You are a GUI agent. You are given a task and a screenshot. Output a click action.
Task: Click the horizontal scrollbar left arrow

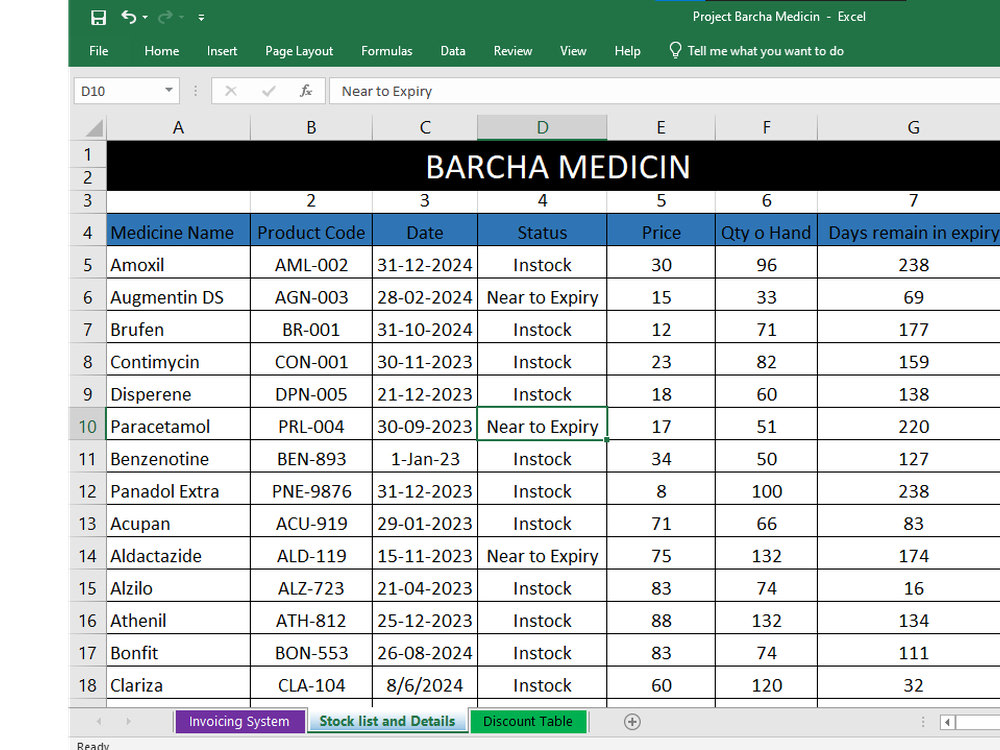pyautogui.click(x=947, y=722)
